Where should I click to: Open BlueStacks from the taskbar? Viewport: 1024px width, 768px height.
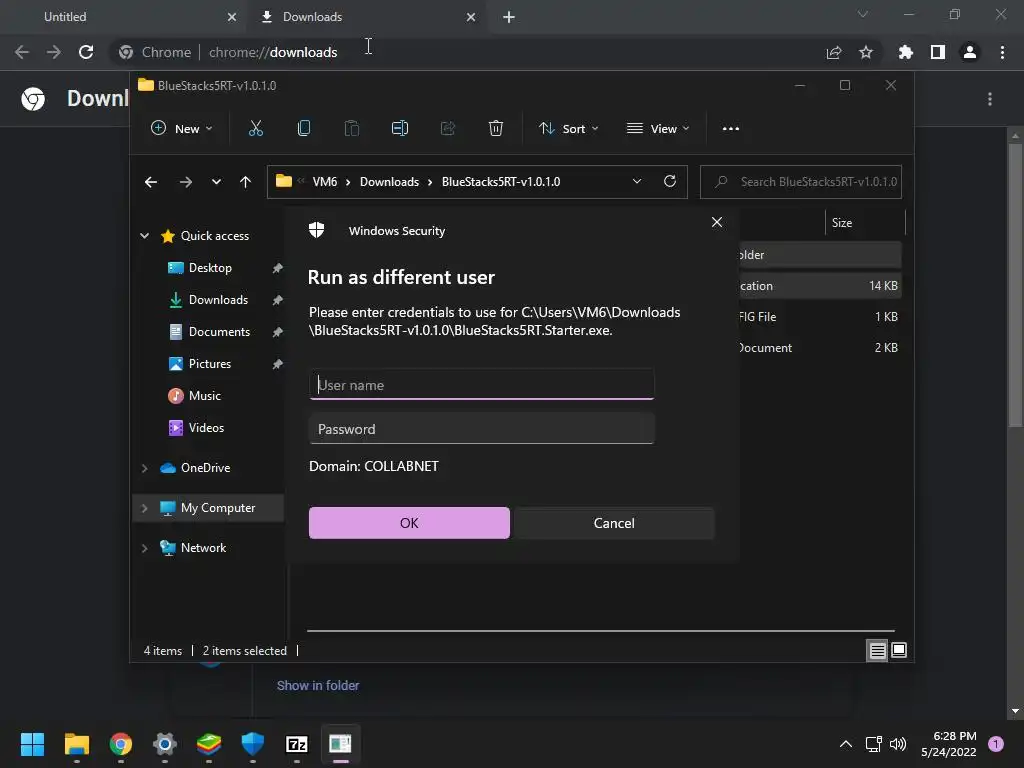[209, 744]
